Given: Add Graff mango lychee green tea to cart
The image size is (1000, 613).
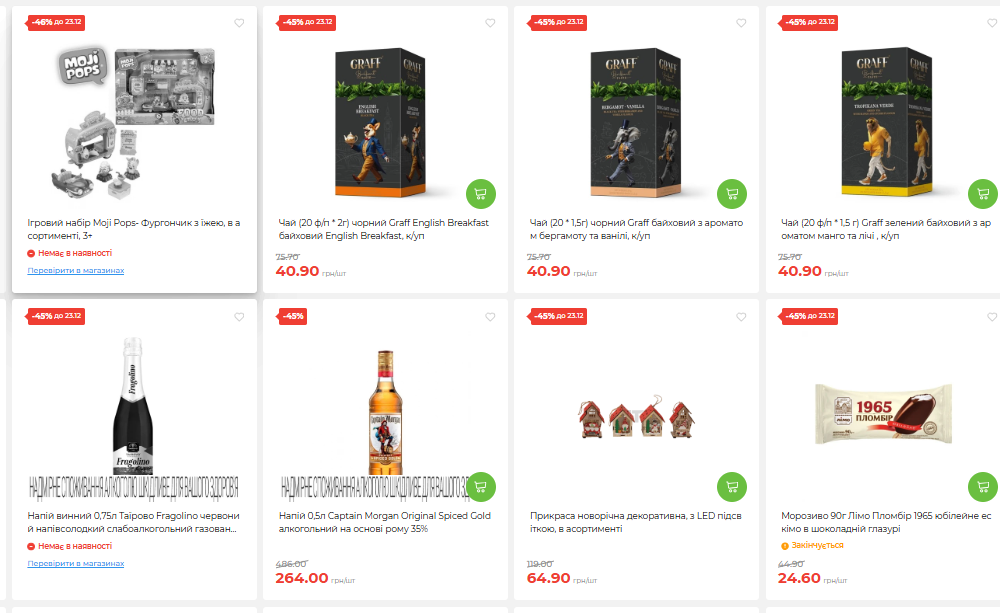Looking at the screenshot, I should [x=982, y=194].
